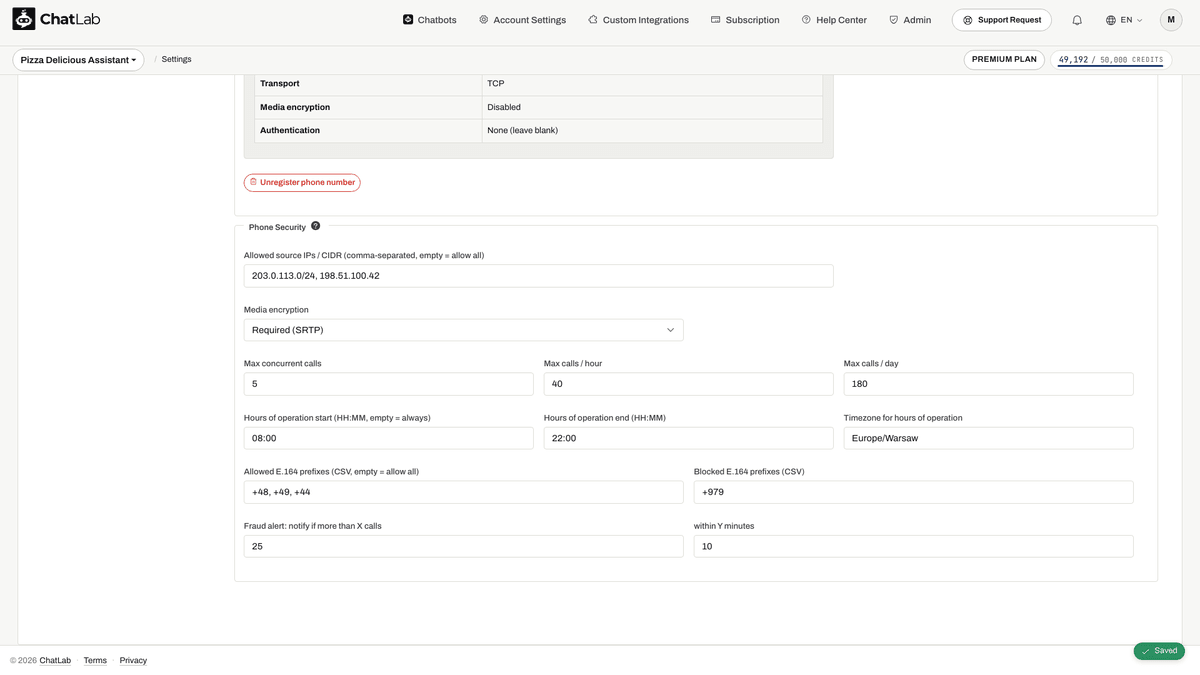Image resolution: width=1200 pixels, height=675 pixels.
Task: Click the Max calls per hour field
Action: (689, 384)
